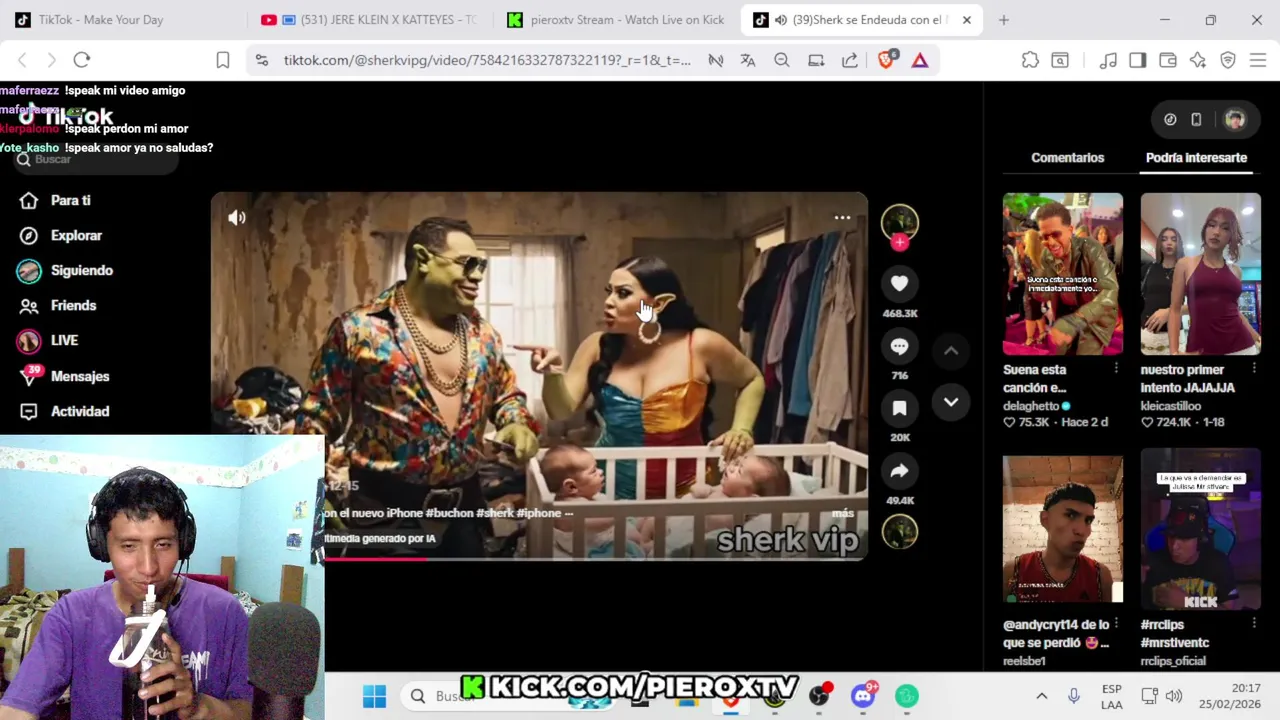Open #rrclips suggested video thumbnail

coord(1200,529)
